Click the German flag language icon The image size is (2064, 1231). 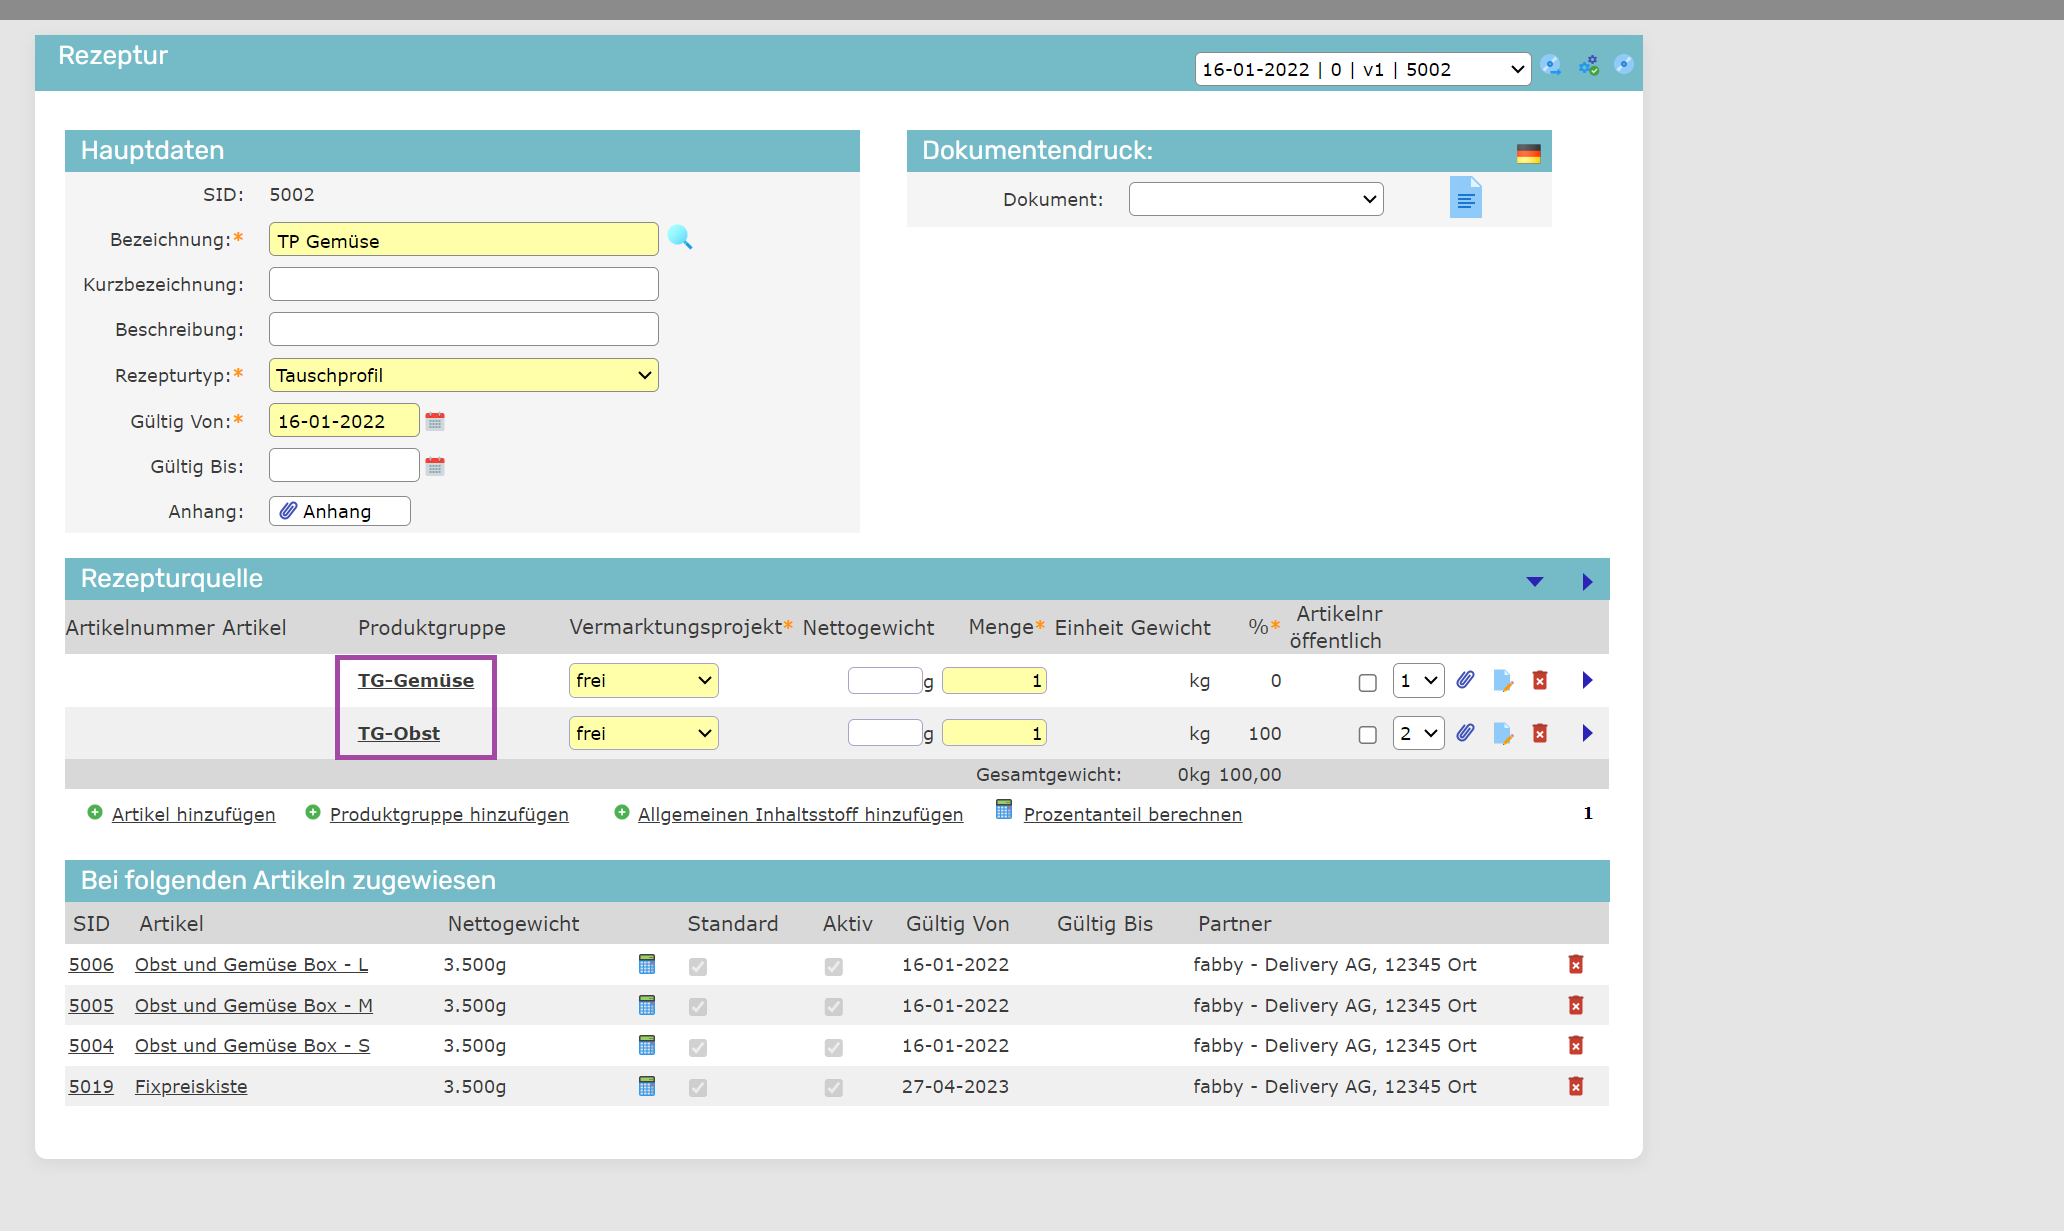click(1528, 153)
